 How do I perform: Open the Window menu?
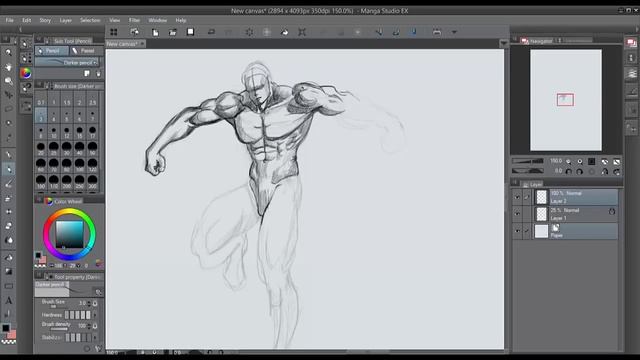click(158, 20)
